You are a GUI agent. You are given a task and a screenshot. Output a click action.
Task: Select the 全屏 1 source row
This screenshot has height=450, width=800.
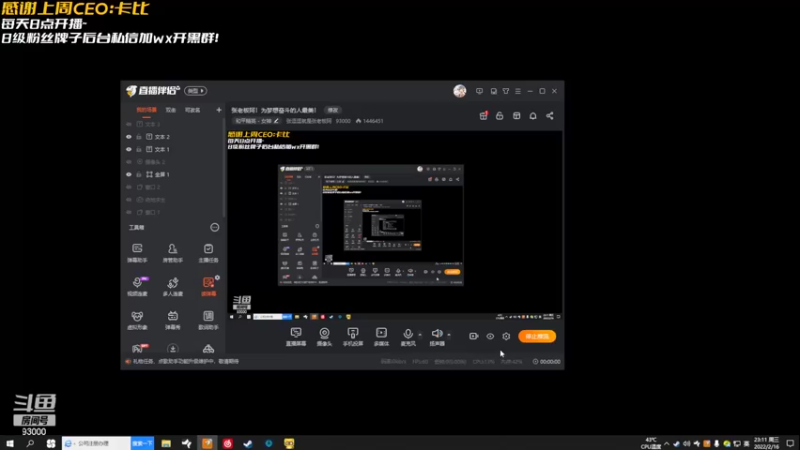(172, 174)
